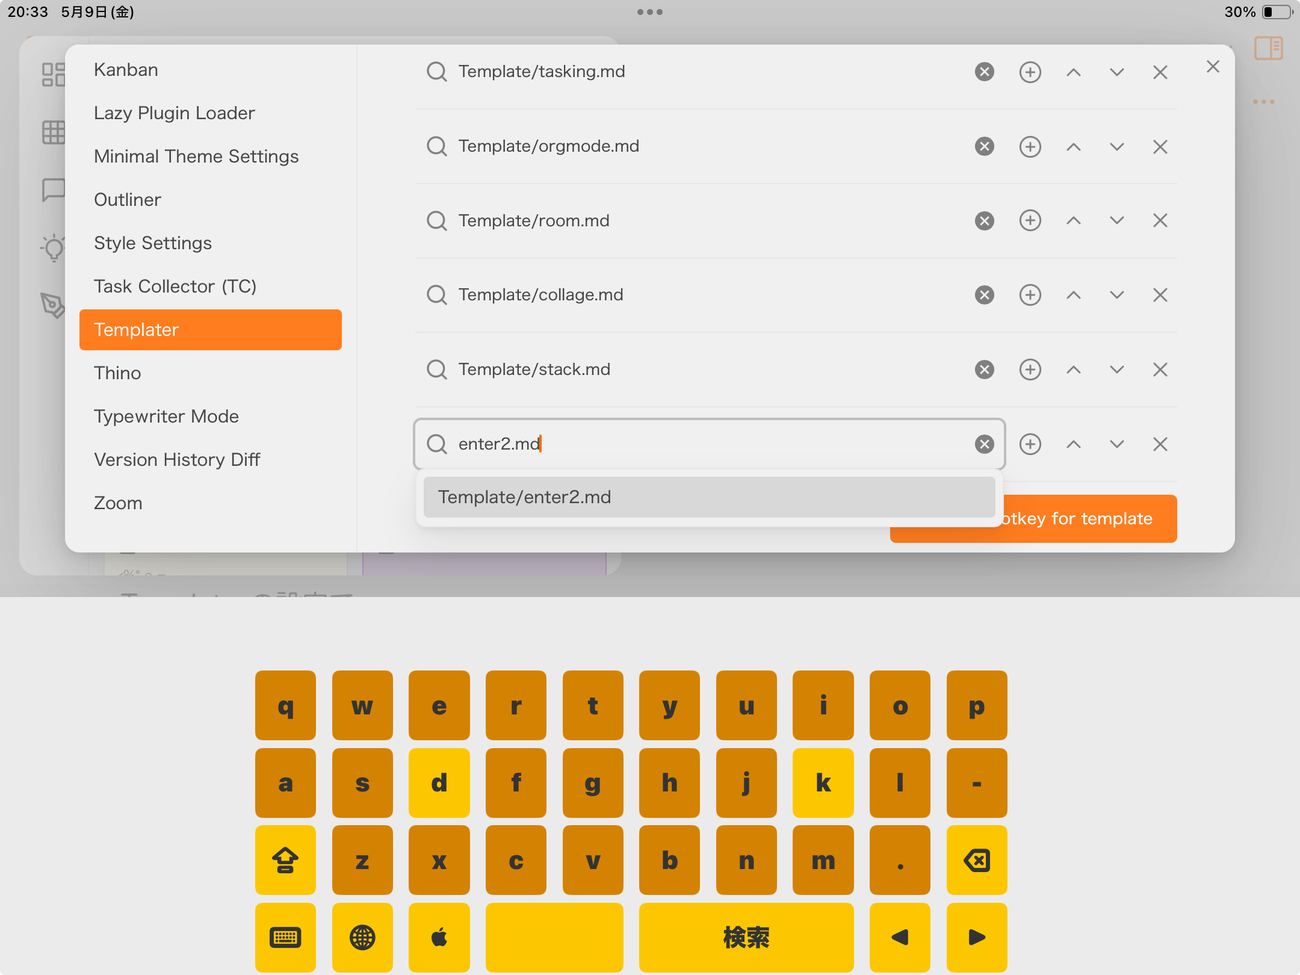
Task: Remove the Template/orgmode.md row
Action: [1160, 147]
